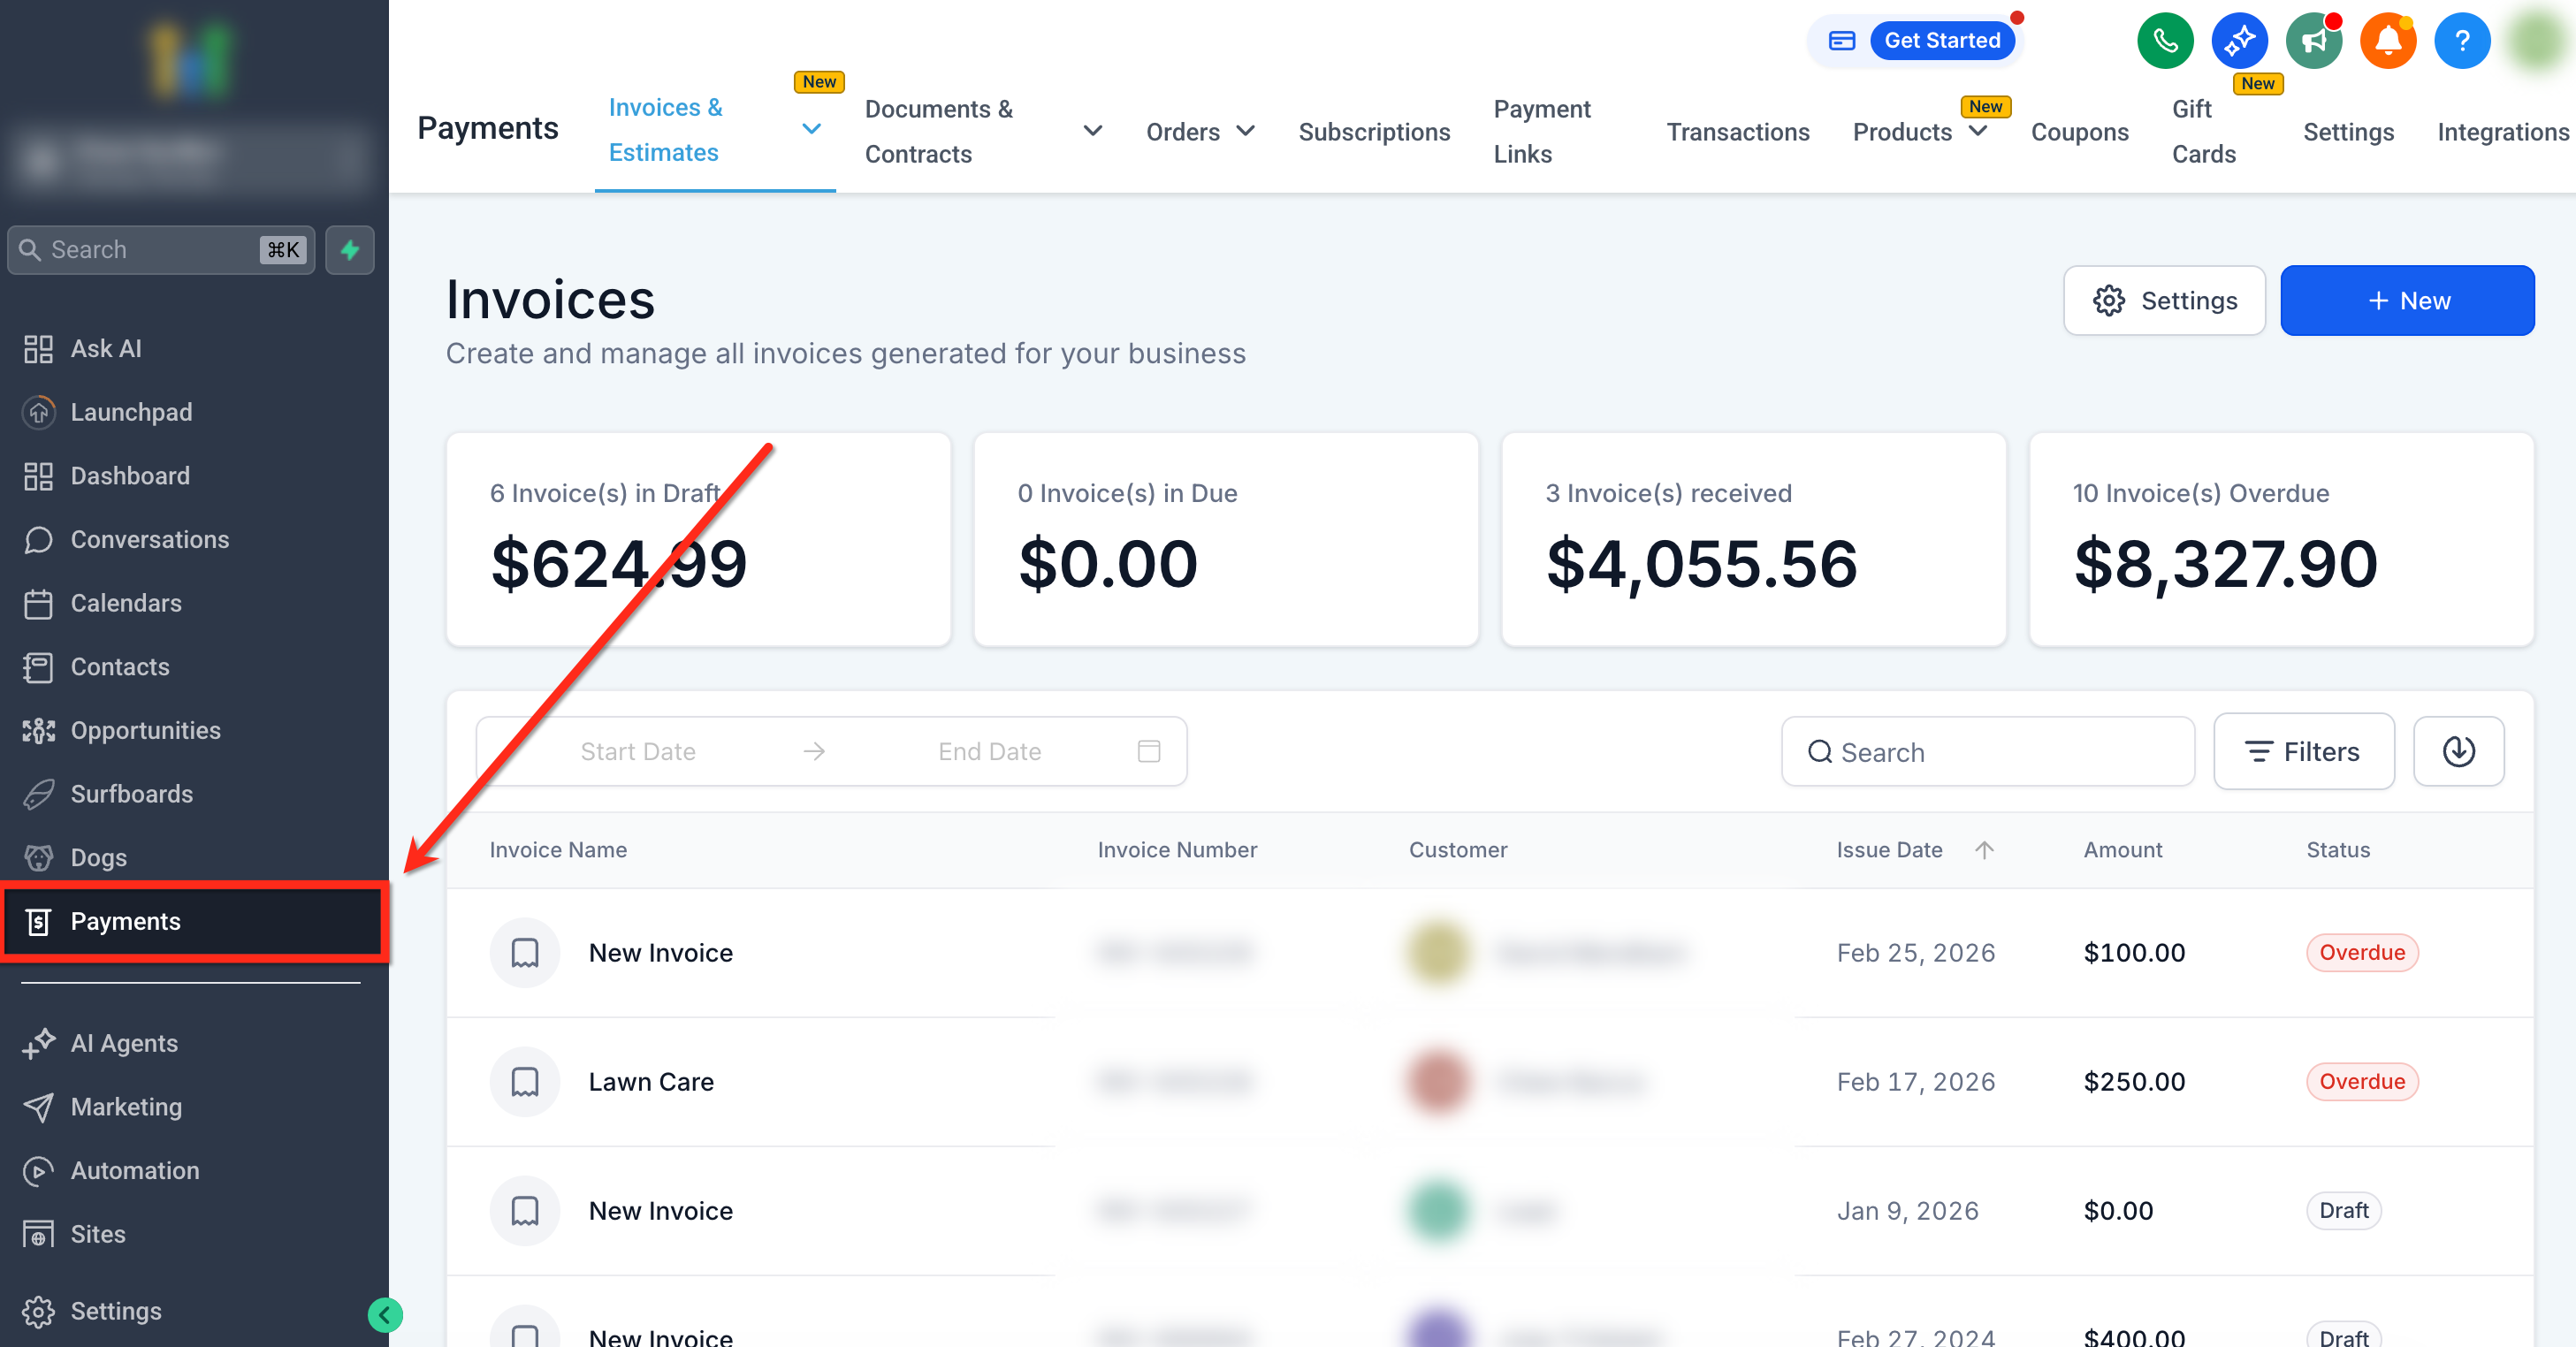This screenshot has height=1347, width=2576.
Task: Open the Filters button
Action: coord(2303,751)
